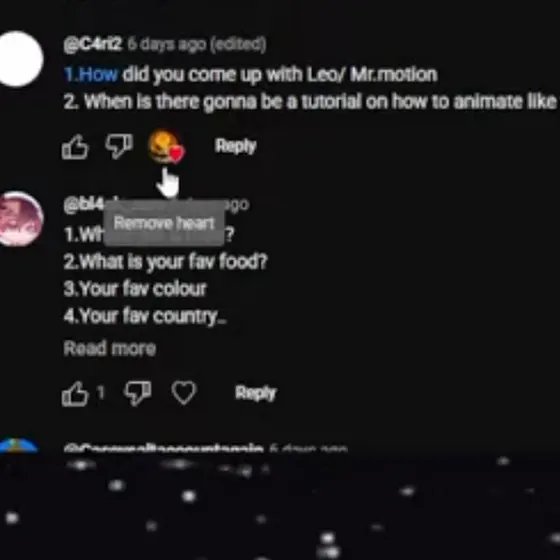Open @C4ri2's white profile avatar

(21, 59)
